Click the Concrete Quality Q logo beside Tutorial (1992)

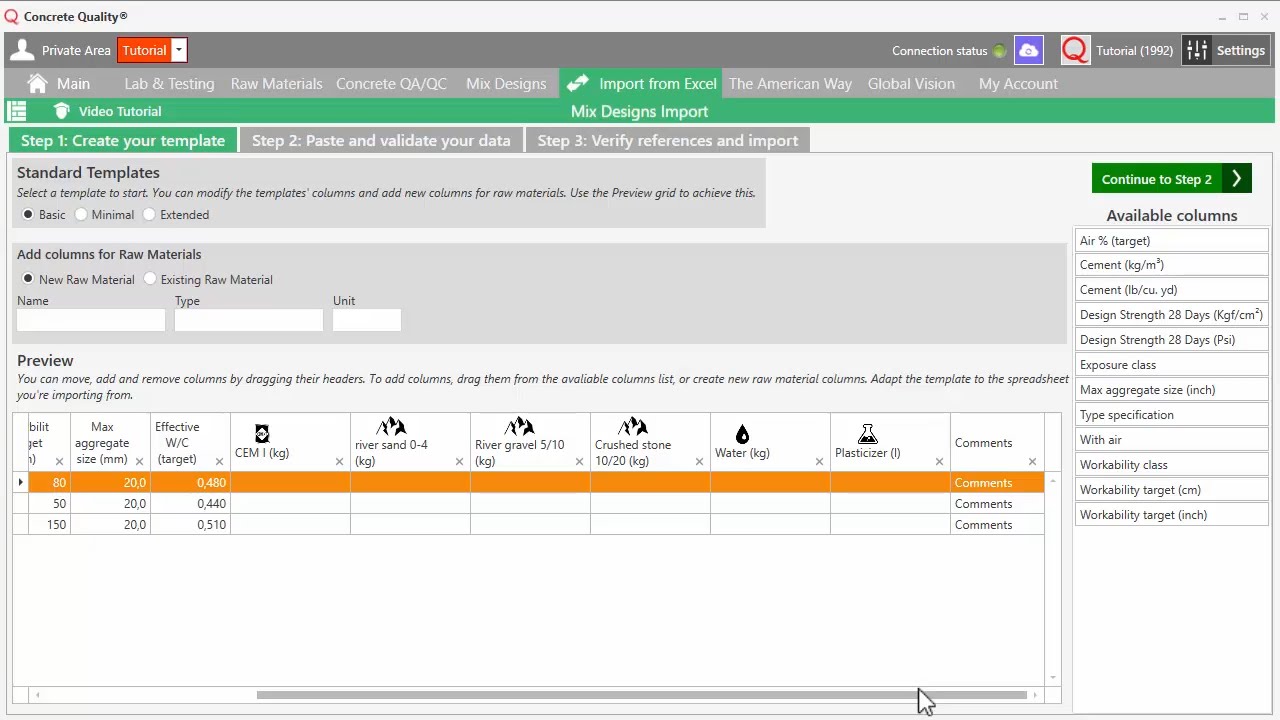pyautogui.click(x=1074, y=50)
